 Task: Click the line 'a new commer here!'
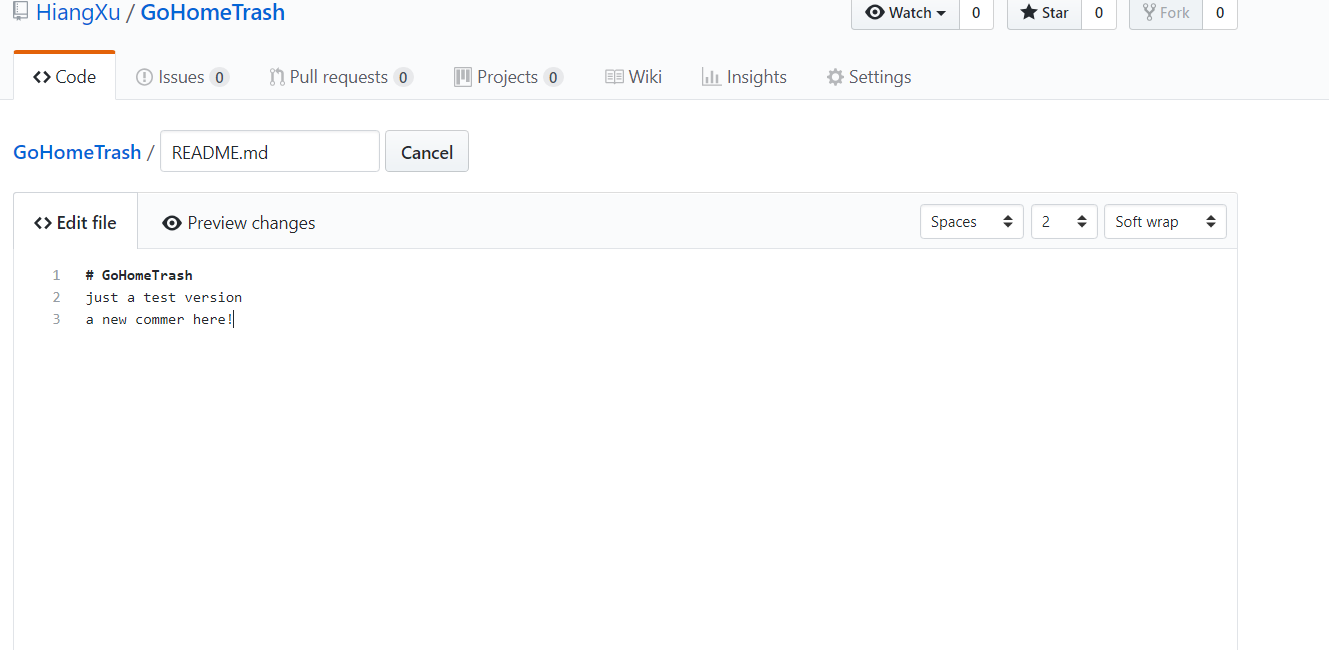click(x=160, y=319)
